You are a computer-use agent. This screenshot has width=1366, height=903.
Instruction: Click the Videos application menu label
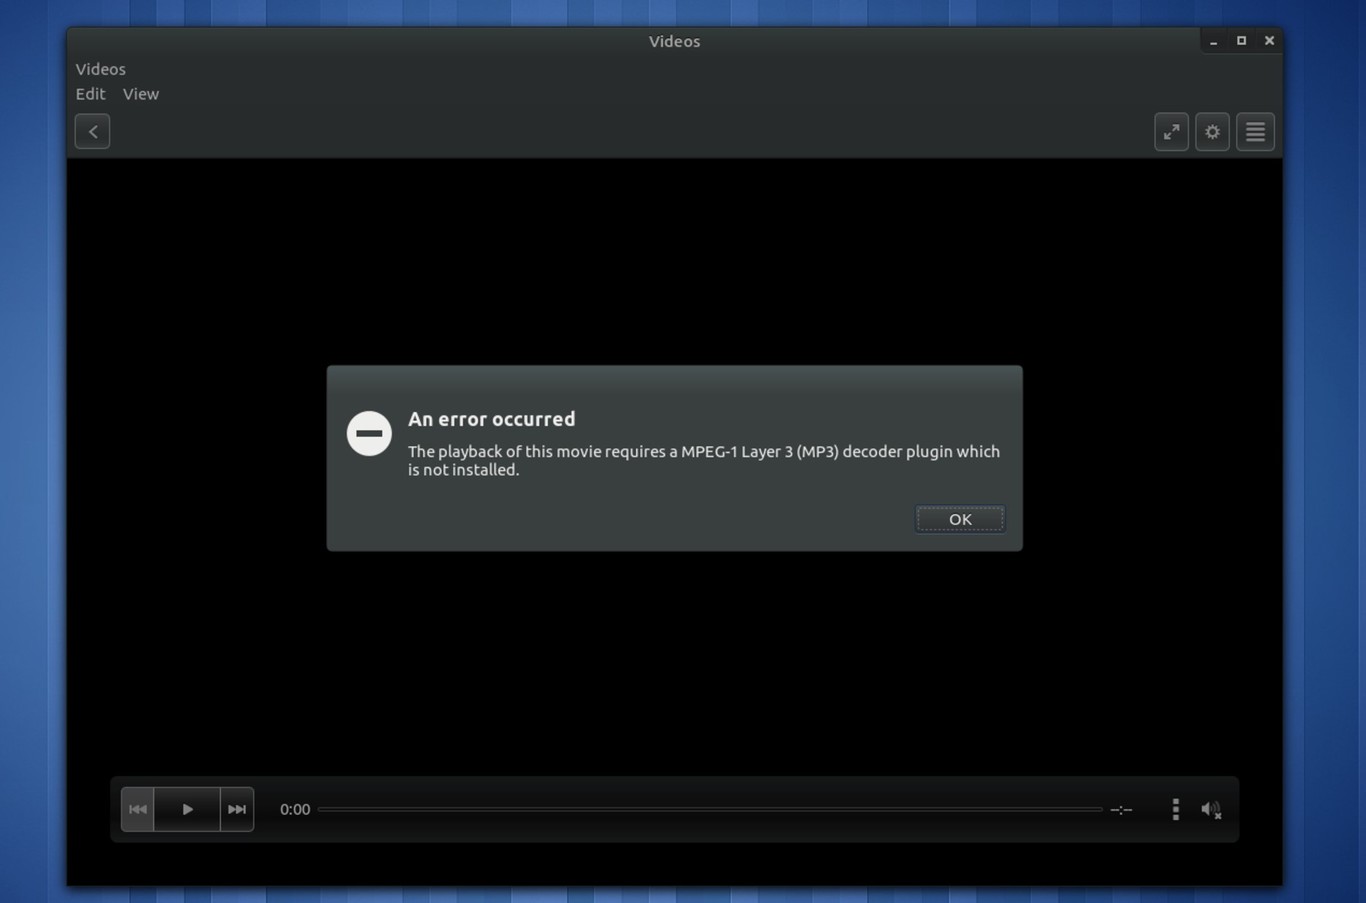pyautogui.click(x=101, y=69)
